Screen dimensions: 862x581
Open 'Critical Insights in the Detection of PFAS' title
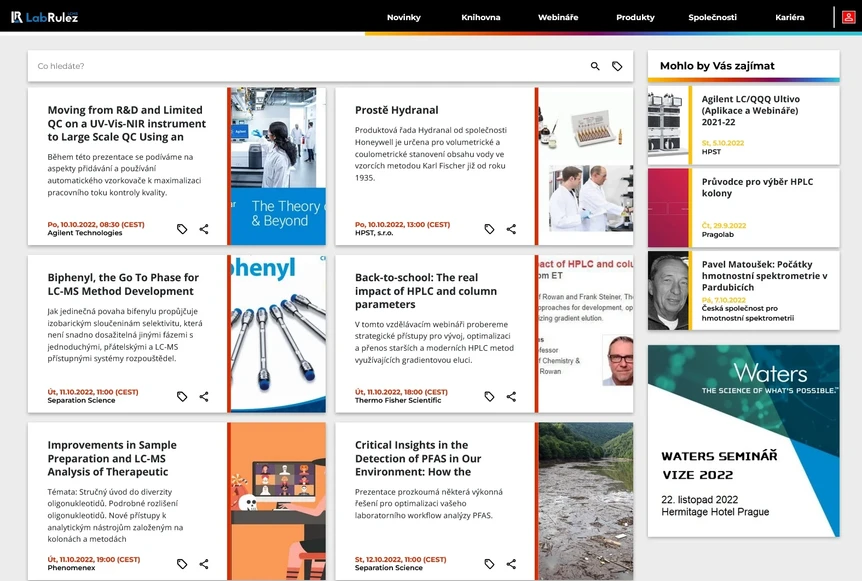418,458
